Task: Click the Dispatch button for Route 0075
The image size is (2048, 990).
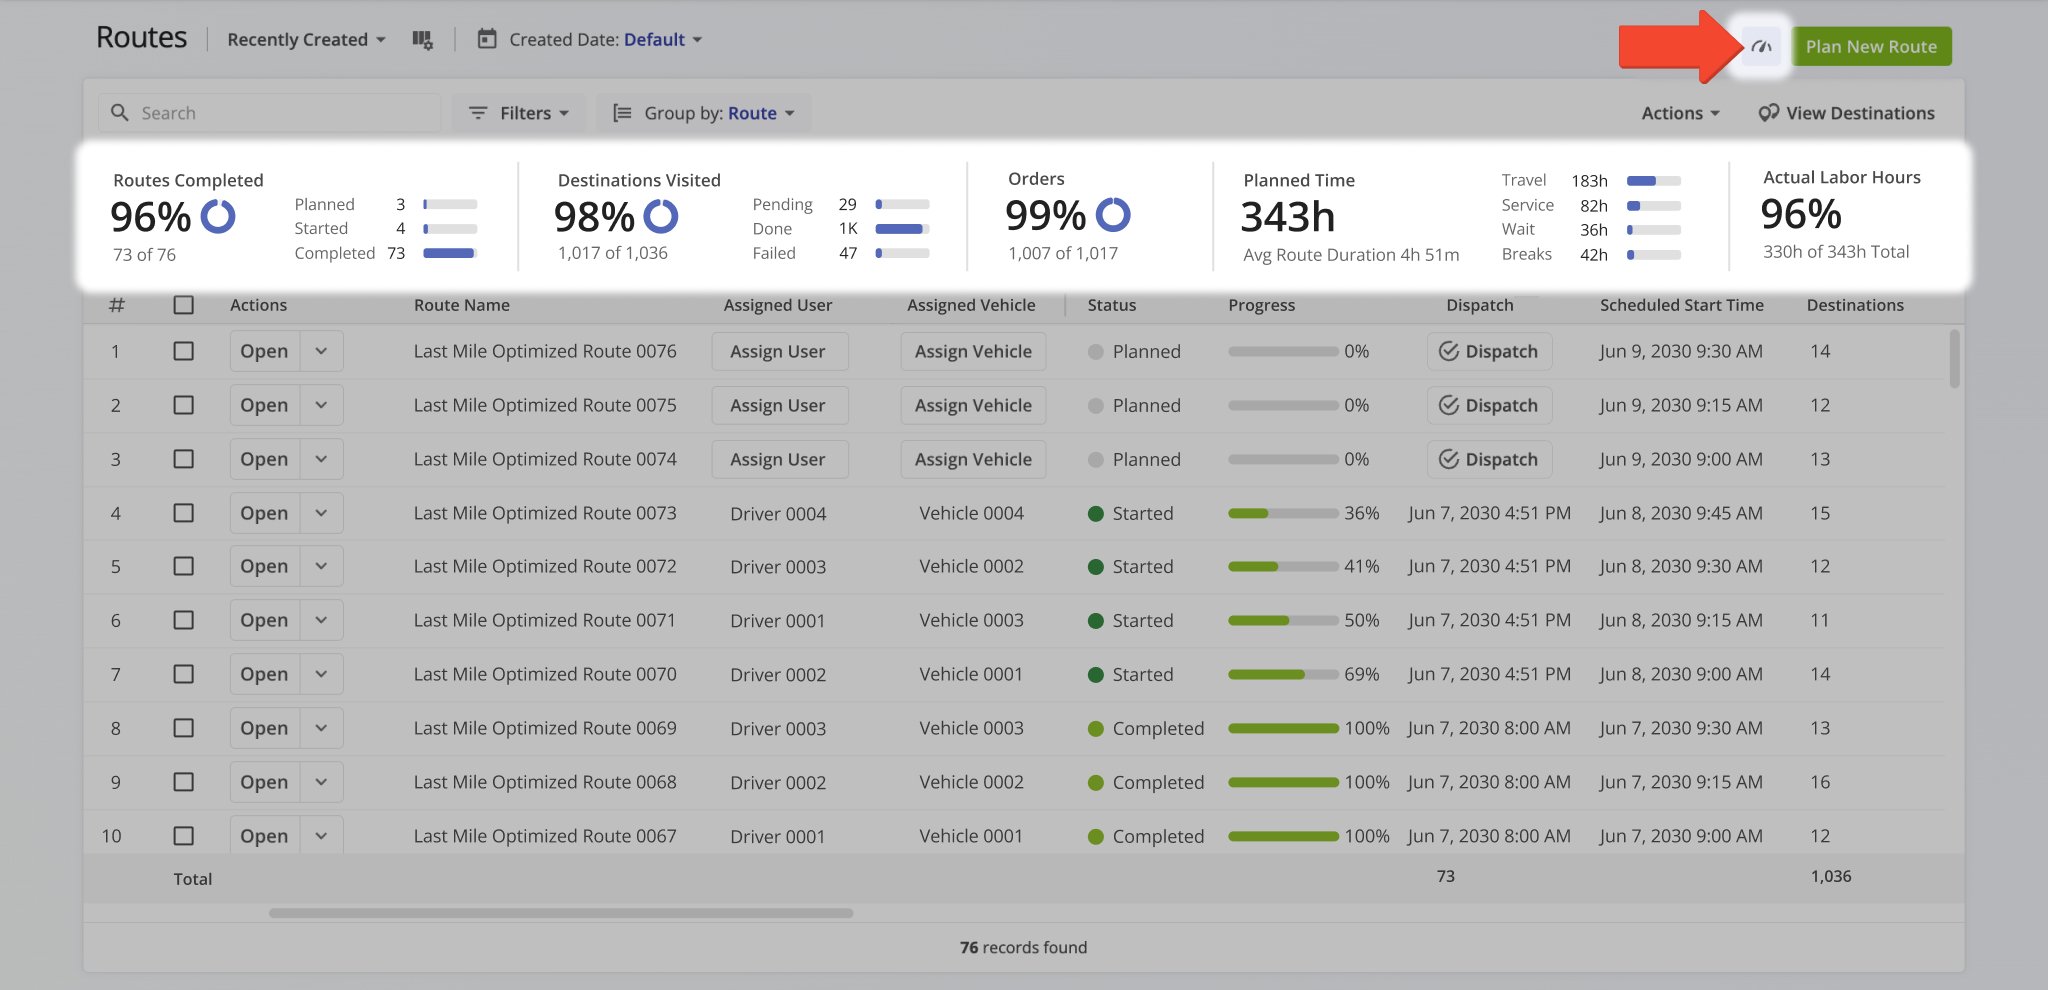Action: 1489,405
